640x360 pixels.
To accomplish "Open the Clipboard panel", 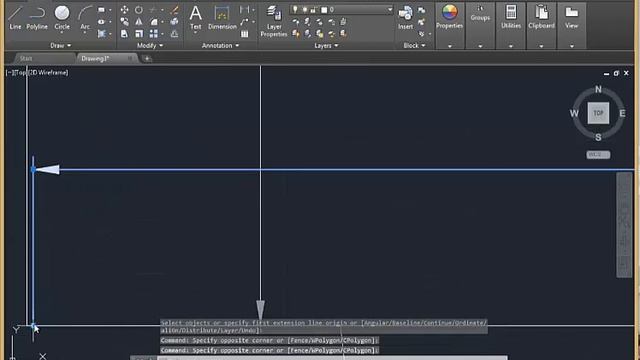I will [541, 25].
